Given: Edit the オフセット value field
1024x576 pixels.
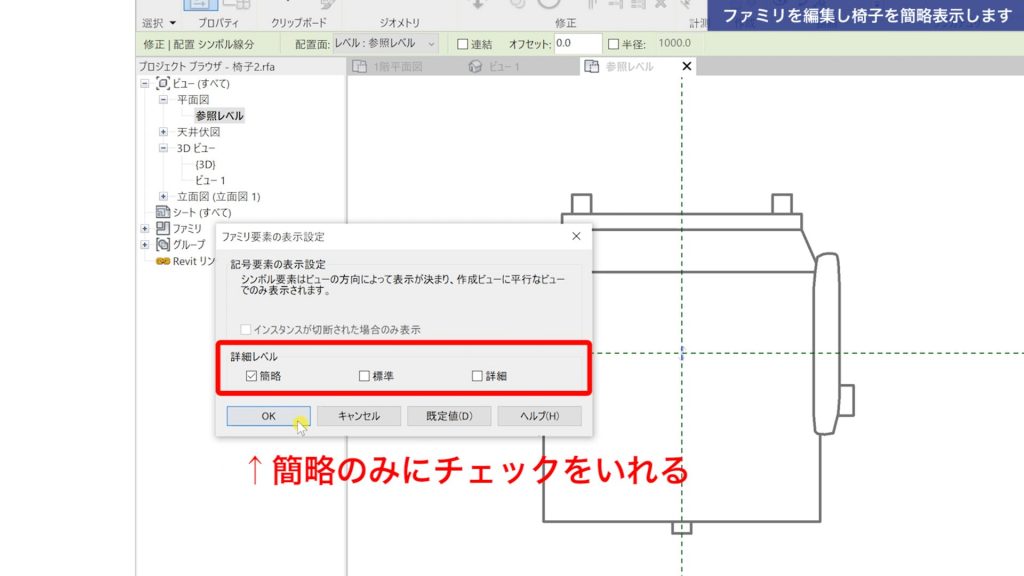Looking at the screenshot, I should (x=580, y=43).
